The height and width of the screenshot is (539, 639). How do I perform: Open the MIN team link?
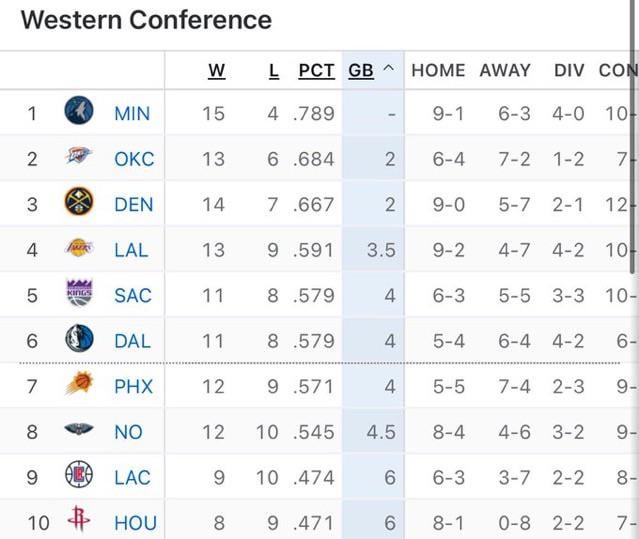[132, 113]
